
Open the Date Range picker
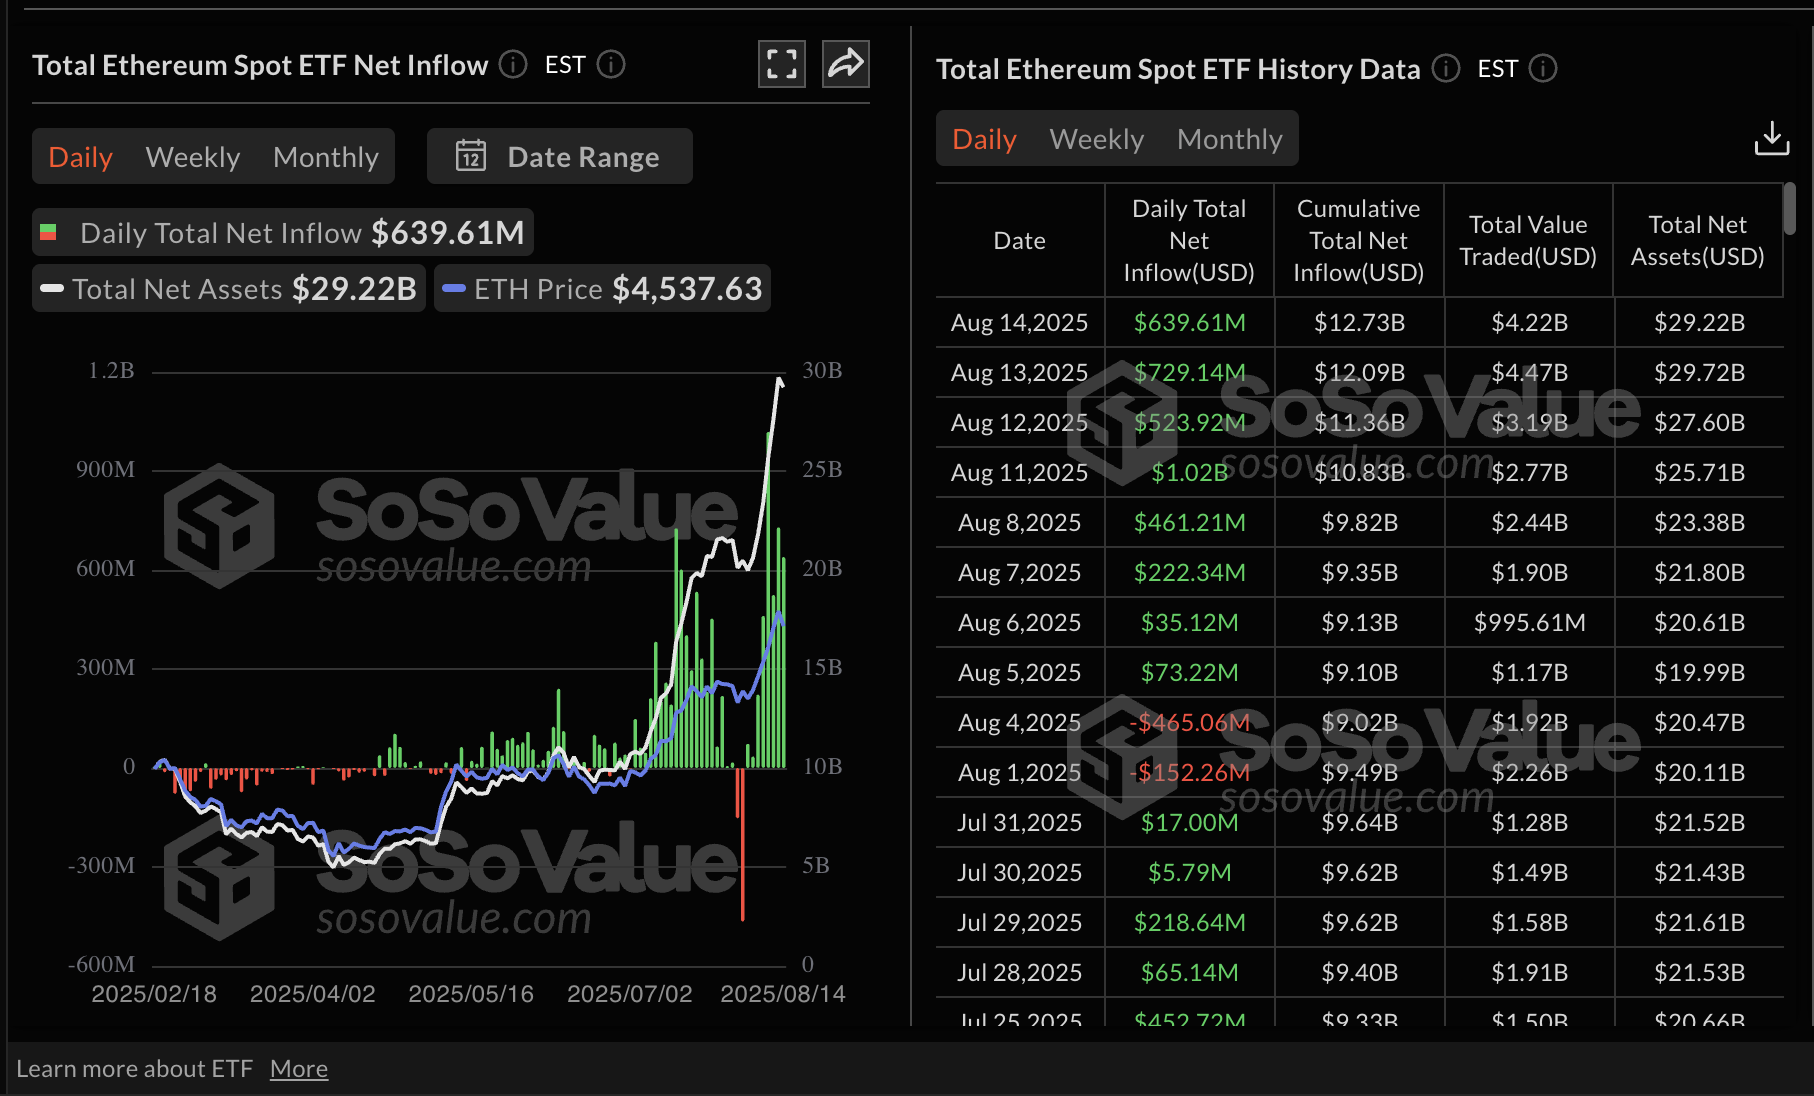[x=560, y=157]
